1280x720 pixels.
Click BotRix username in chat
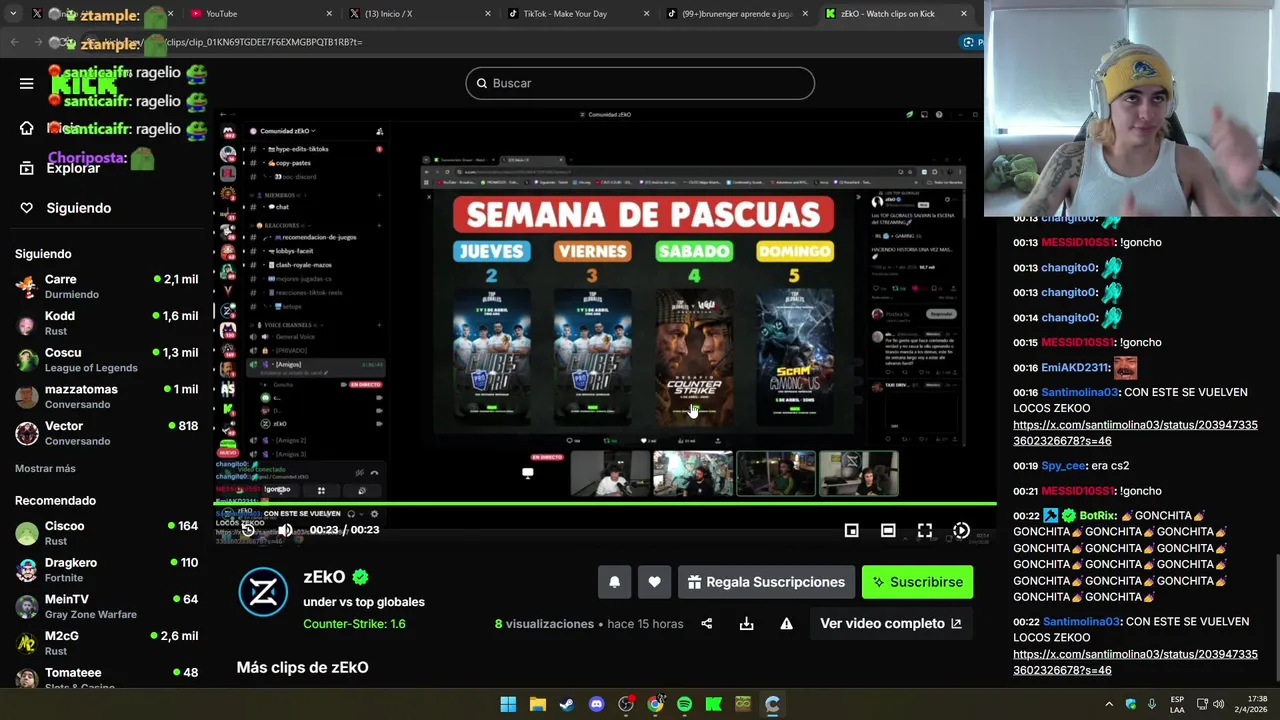tap(1097, 516)
